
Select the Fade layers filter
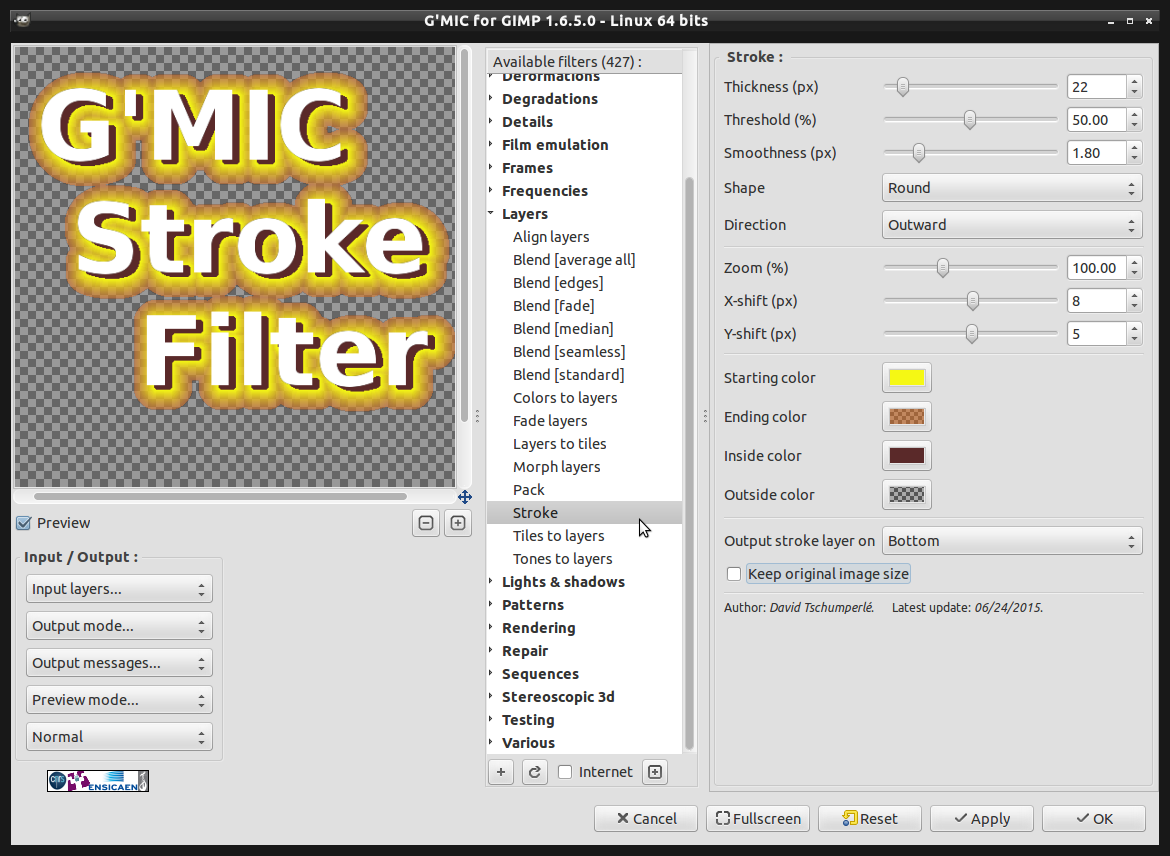coord(550,421)
